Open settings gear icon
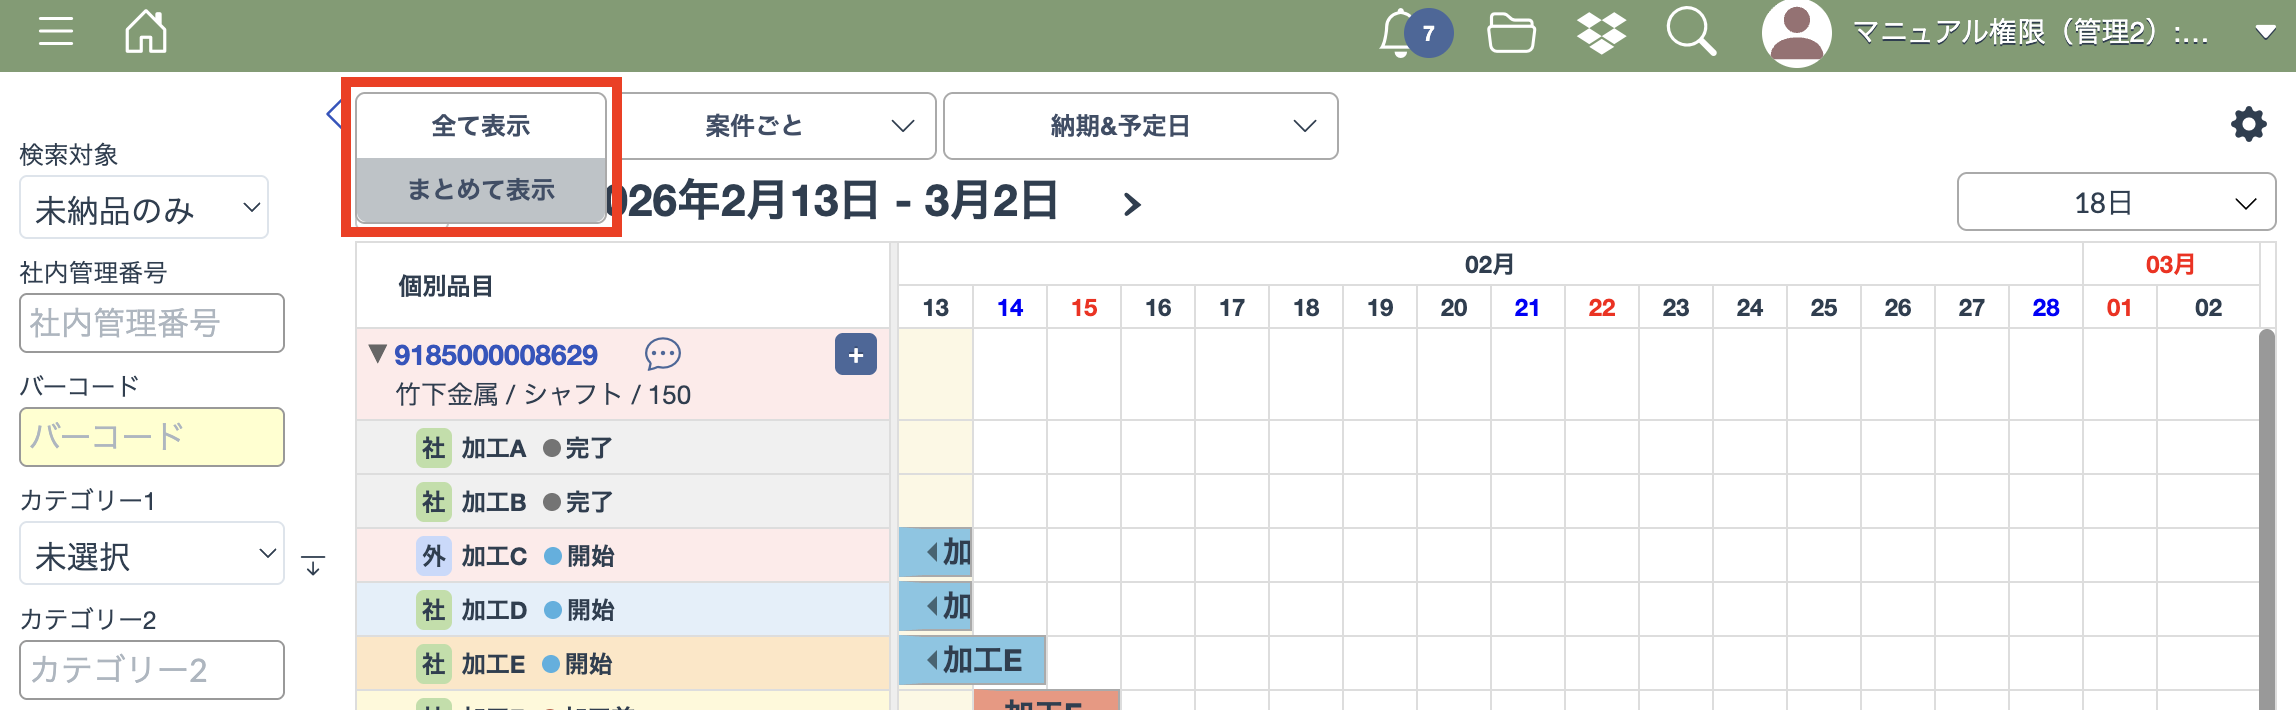 [2248, 125]
